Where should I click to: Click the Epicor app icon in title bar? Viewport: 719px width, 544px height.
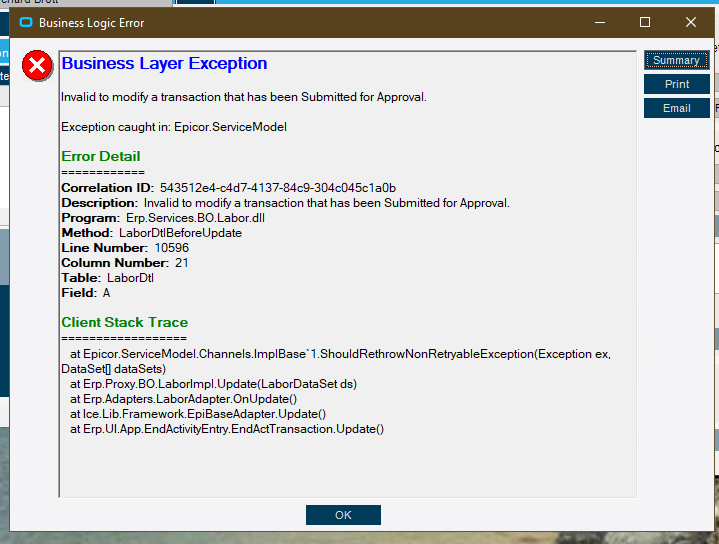[x=26, y=22]
